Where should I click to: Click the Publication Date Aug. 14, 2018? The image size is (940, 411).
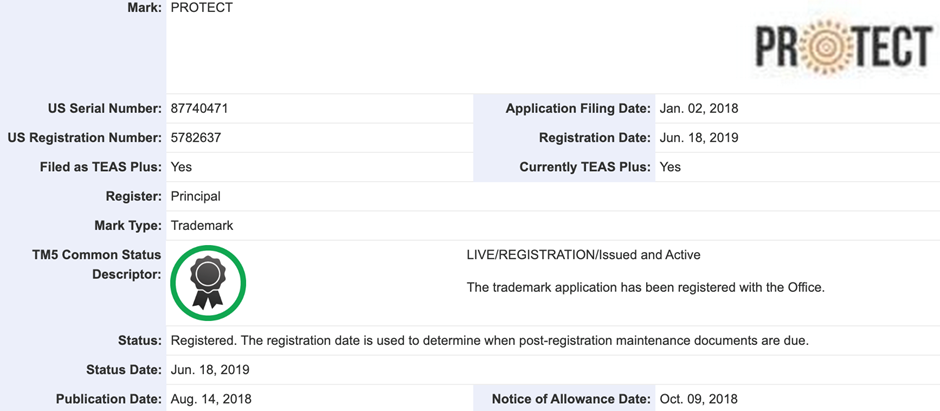[x=211, y=399]
